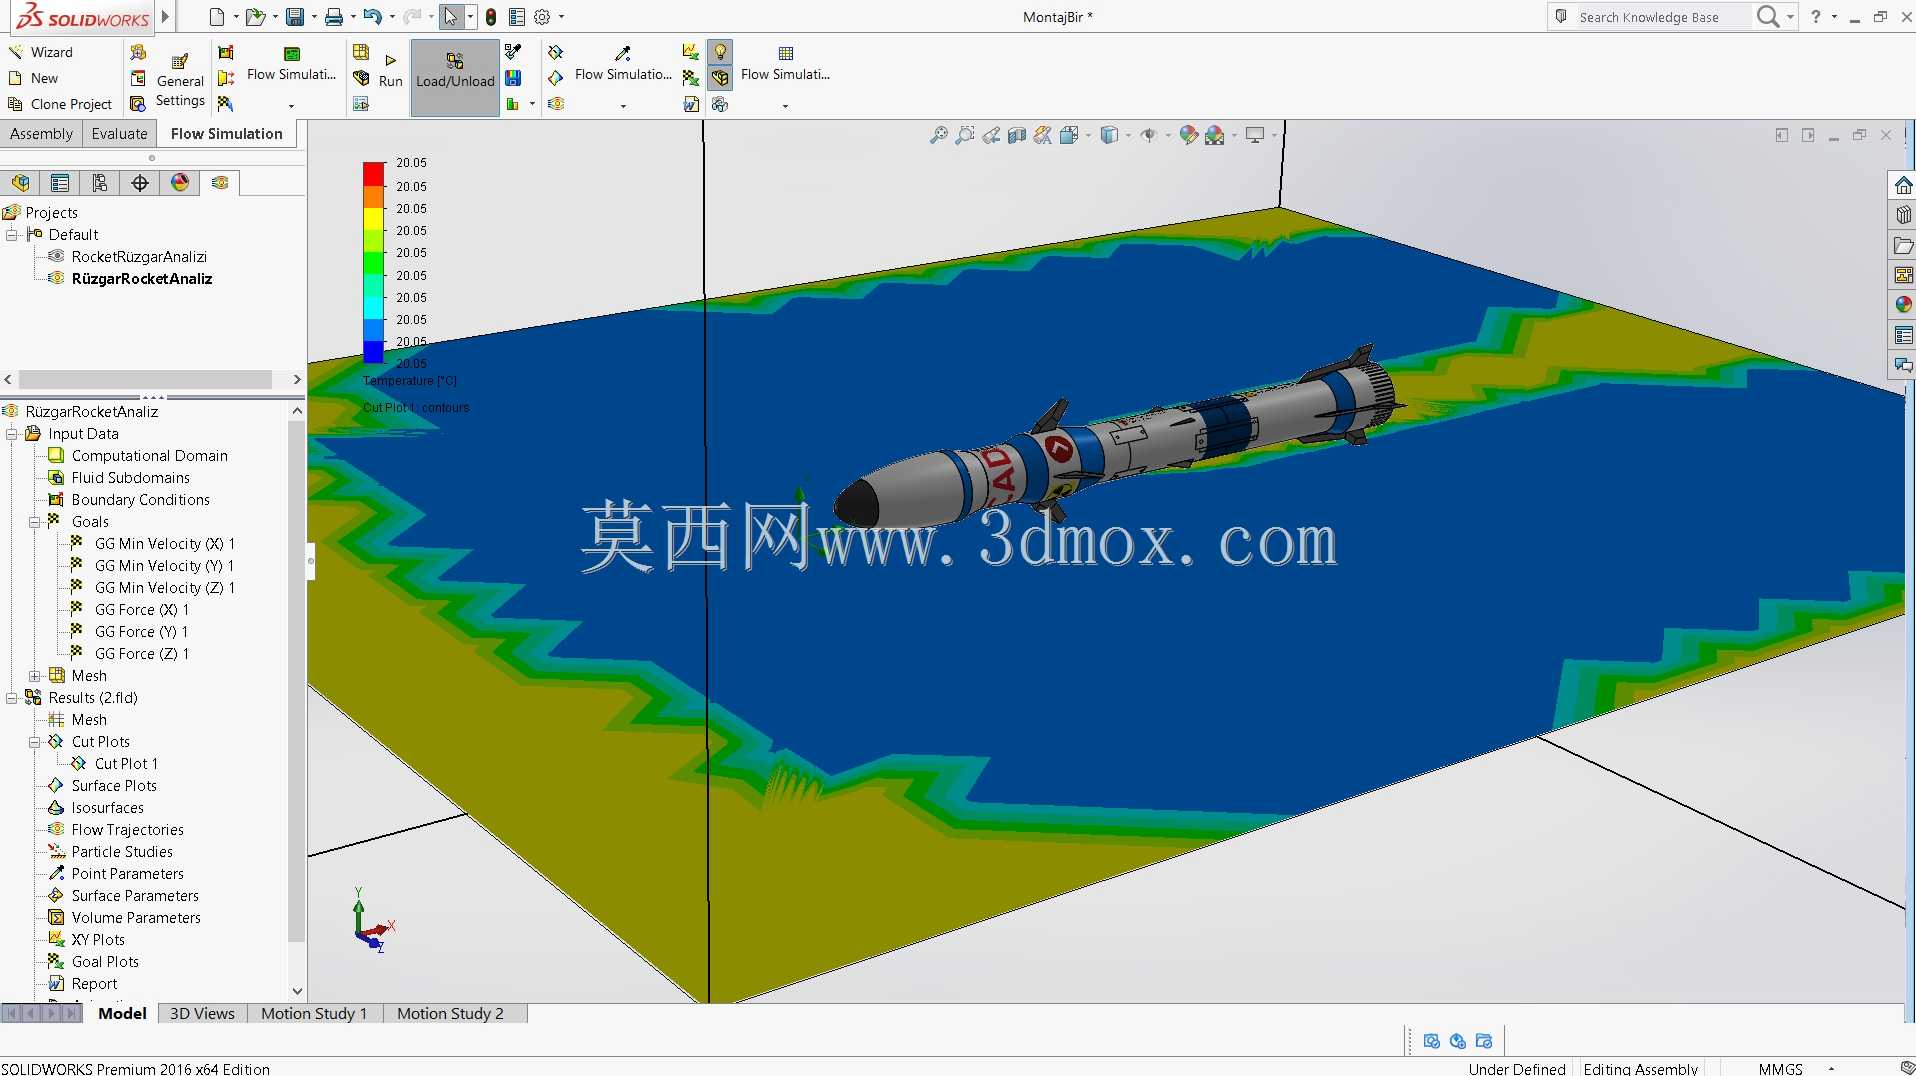Image resolution: width=1916 pixels, height=1076 pixels.
Task: Open the Help question mark menu
Action: [1816, 17]
